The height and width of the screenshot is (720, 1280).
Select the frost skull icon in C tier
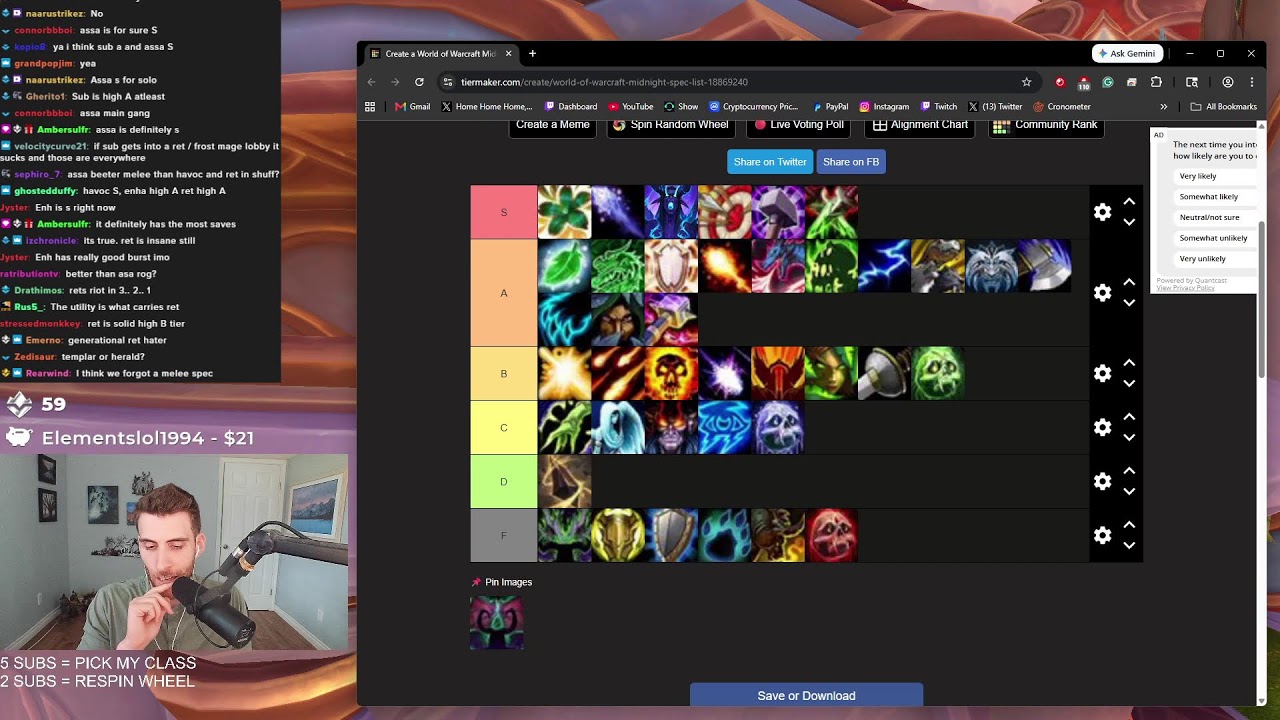click(778, 428)
